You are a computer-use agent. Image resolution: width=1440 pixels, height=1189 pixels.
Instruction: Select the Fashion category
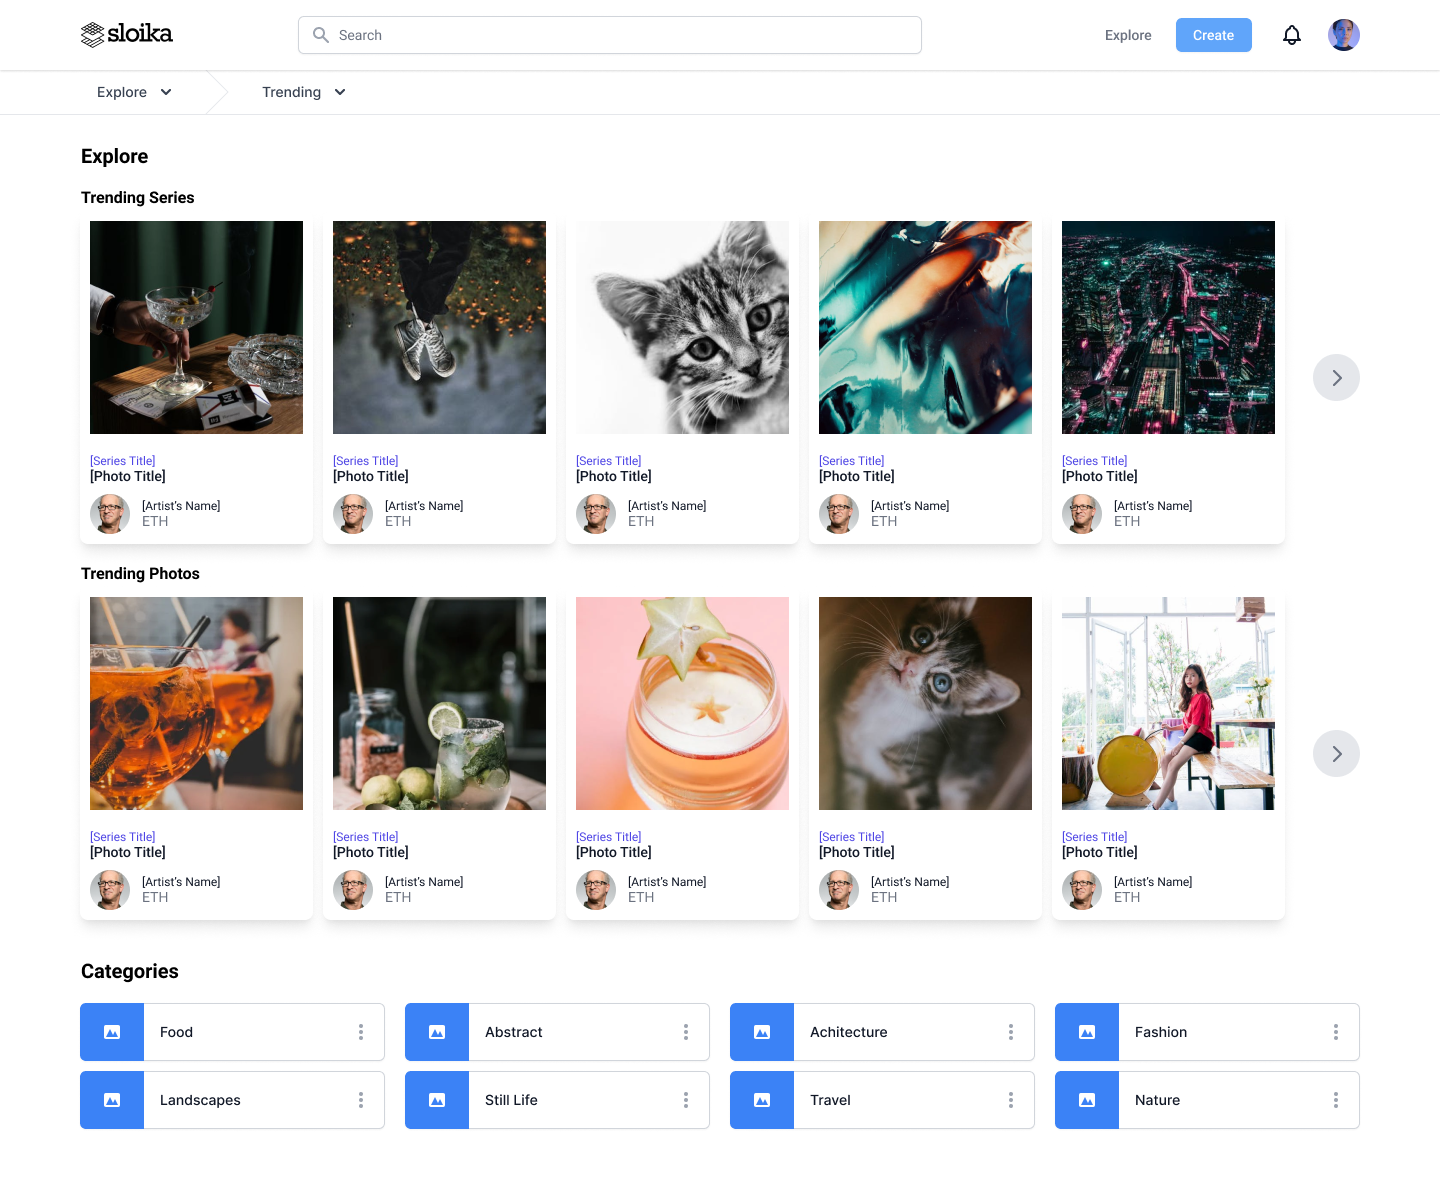(1207, 1032)
